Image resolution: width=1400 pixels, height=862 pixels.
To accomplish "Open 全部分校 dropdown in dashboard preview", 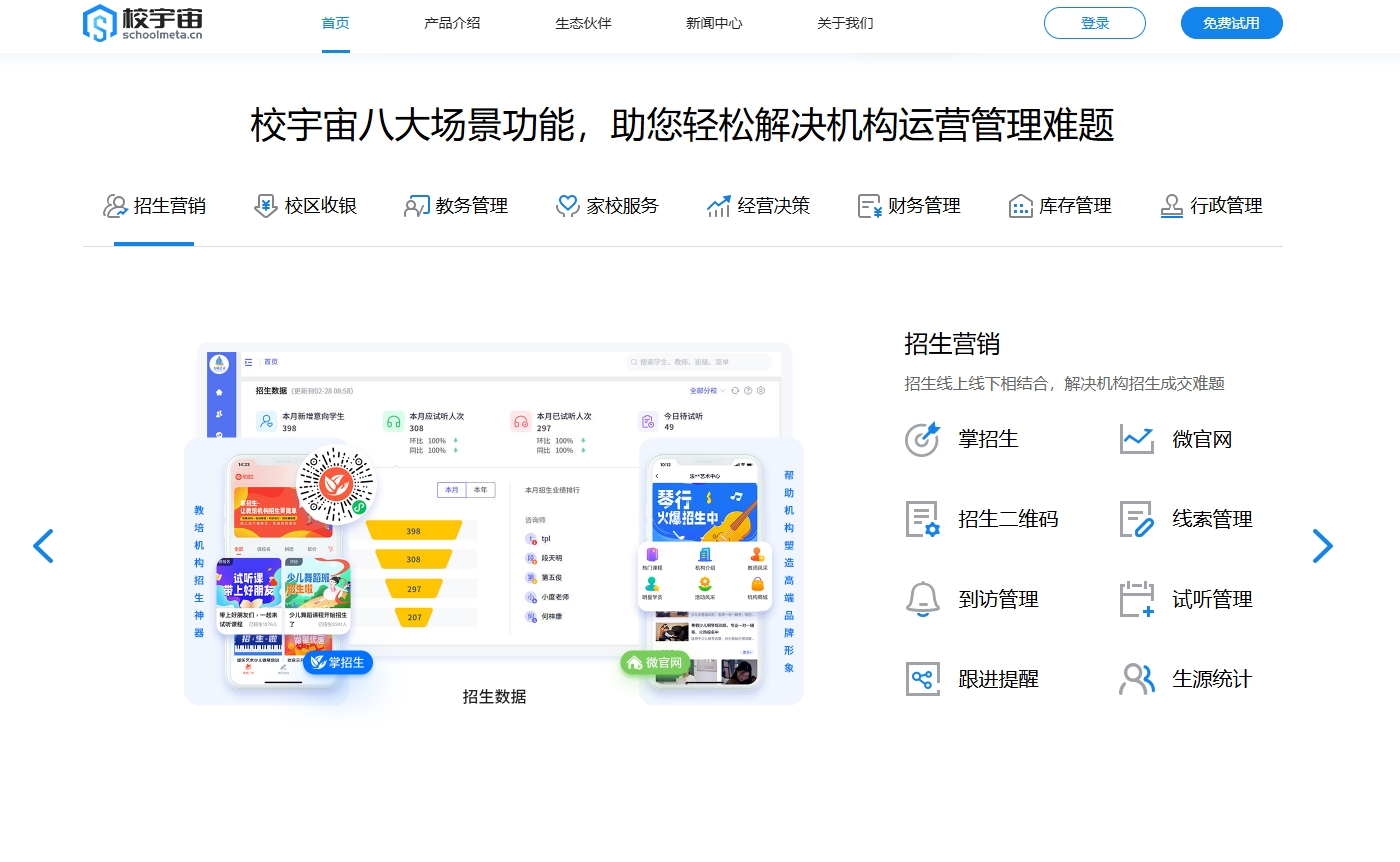I will point(706,391).
